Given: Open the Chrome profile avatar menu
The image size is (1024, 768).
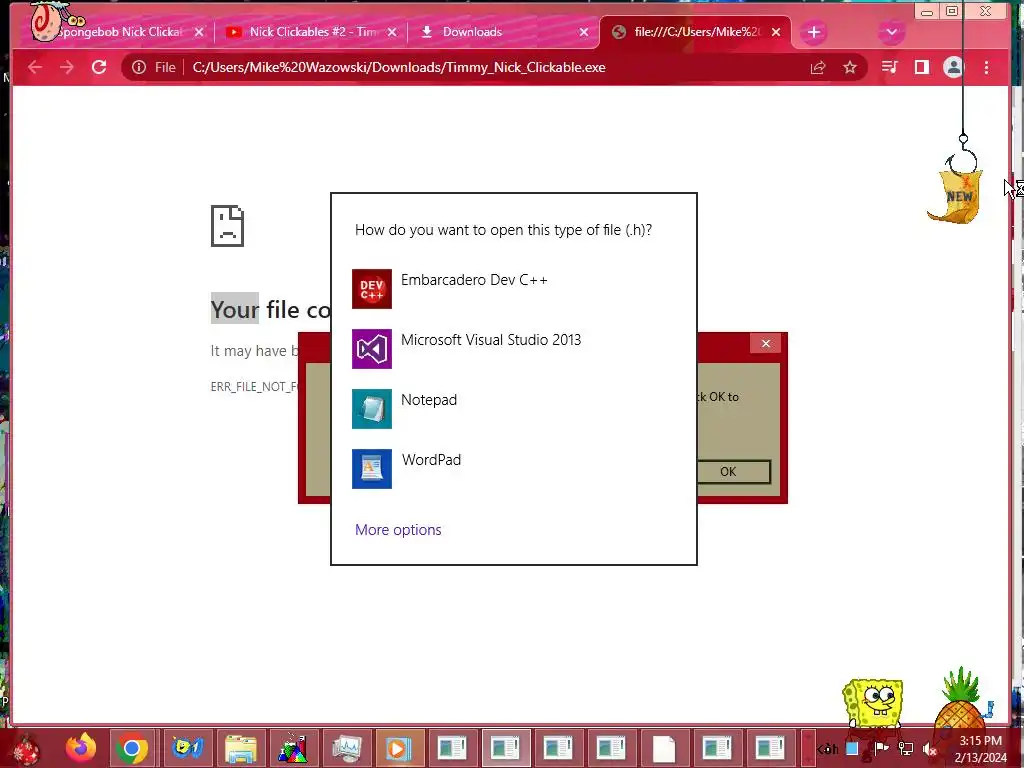Looking at the screenshot, I should [953, 67].
